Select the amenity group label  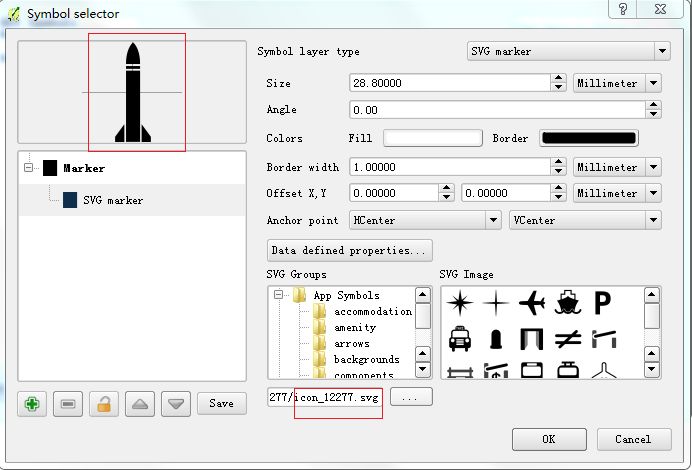[355, 327]
